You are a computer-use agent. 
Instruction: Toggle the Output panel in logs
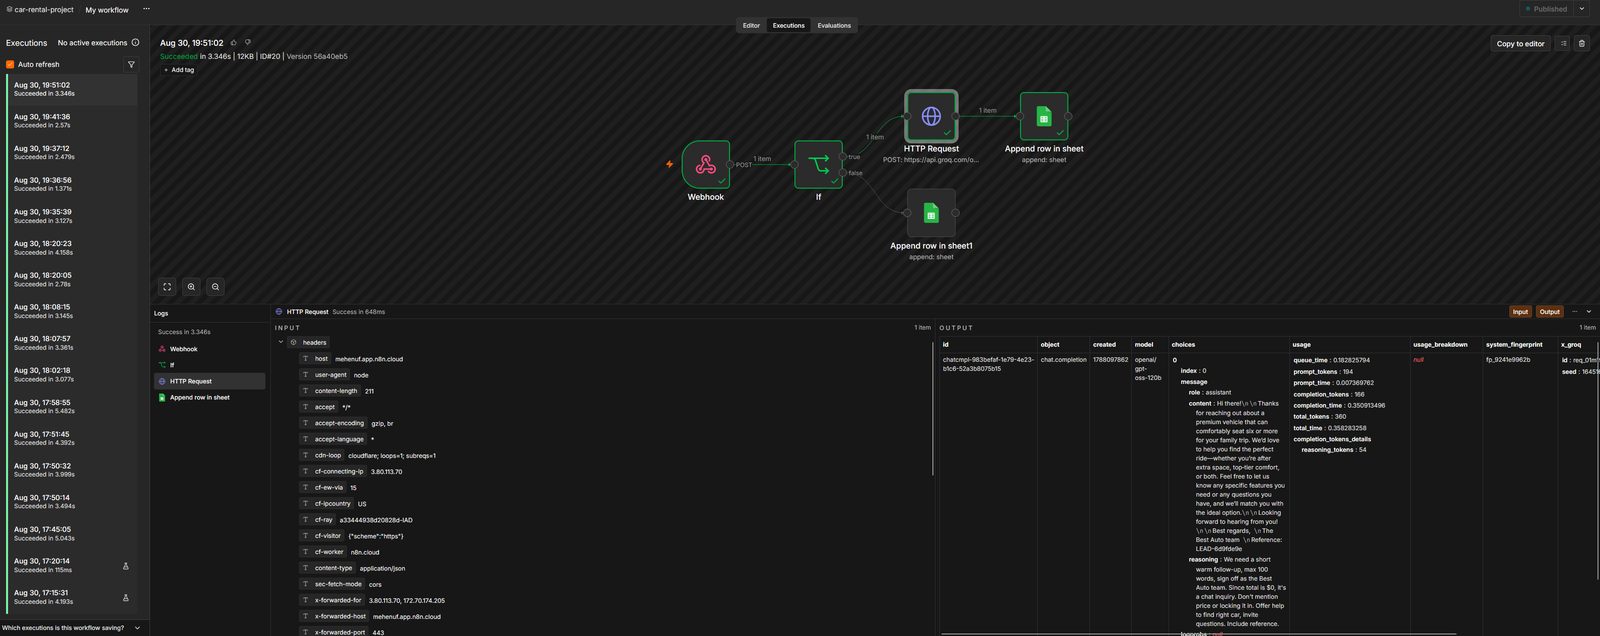[x=1549, y=312]
